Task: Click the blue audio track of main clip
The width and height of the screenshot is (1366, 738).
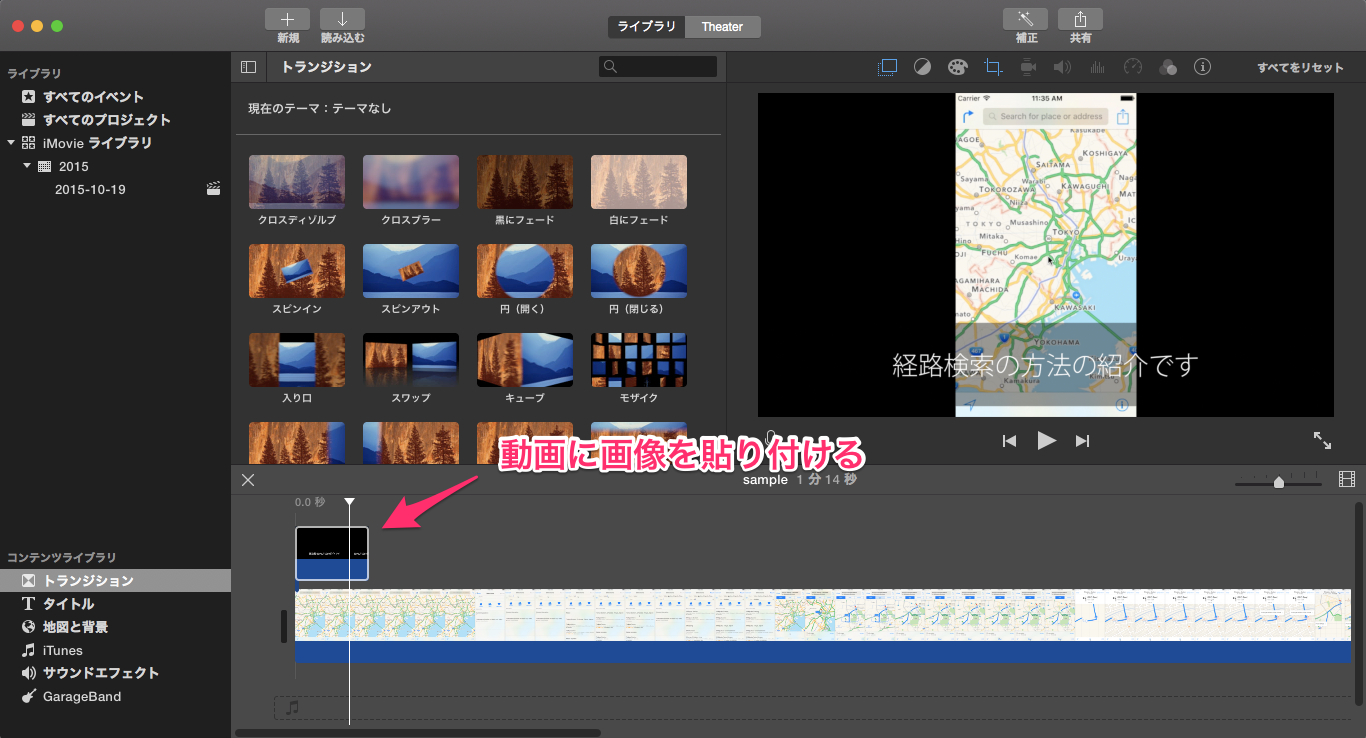Action: 823,652
